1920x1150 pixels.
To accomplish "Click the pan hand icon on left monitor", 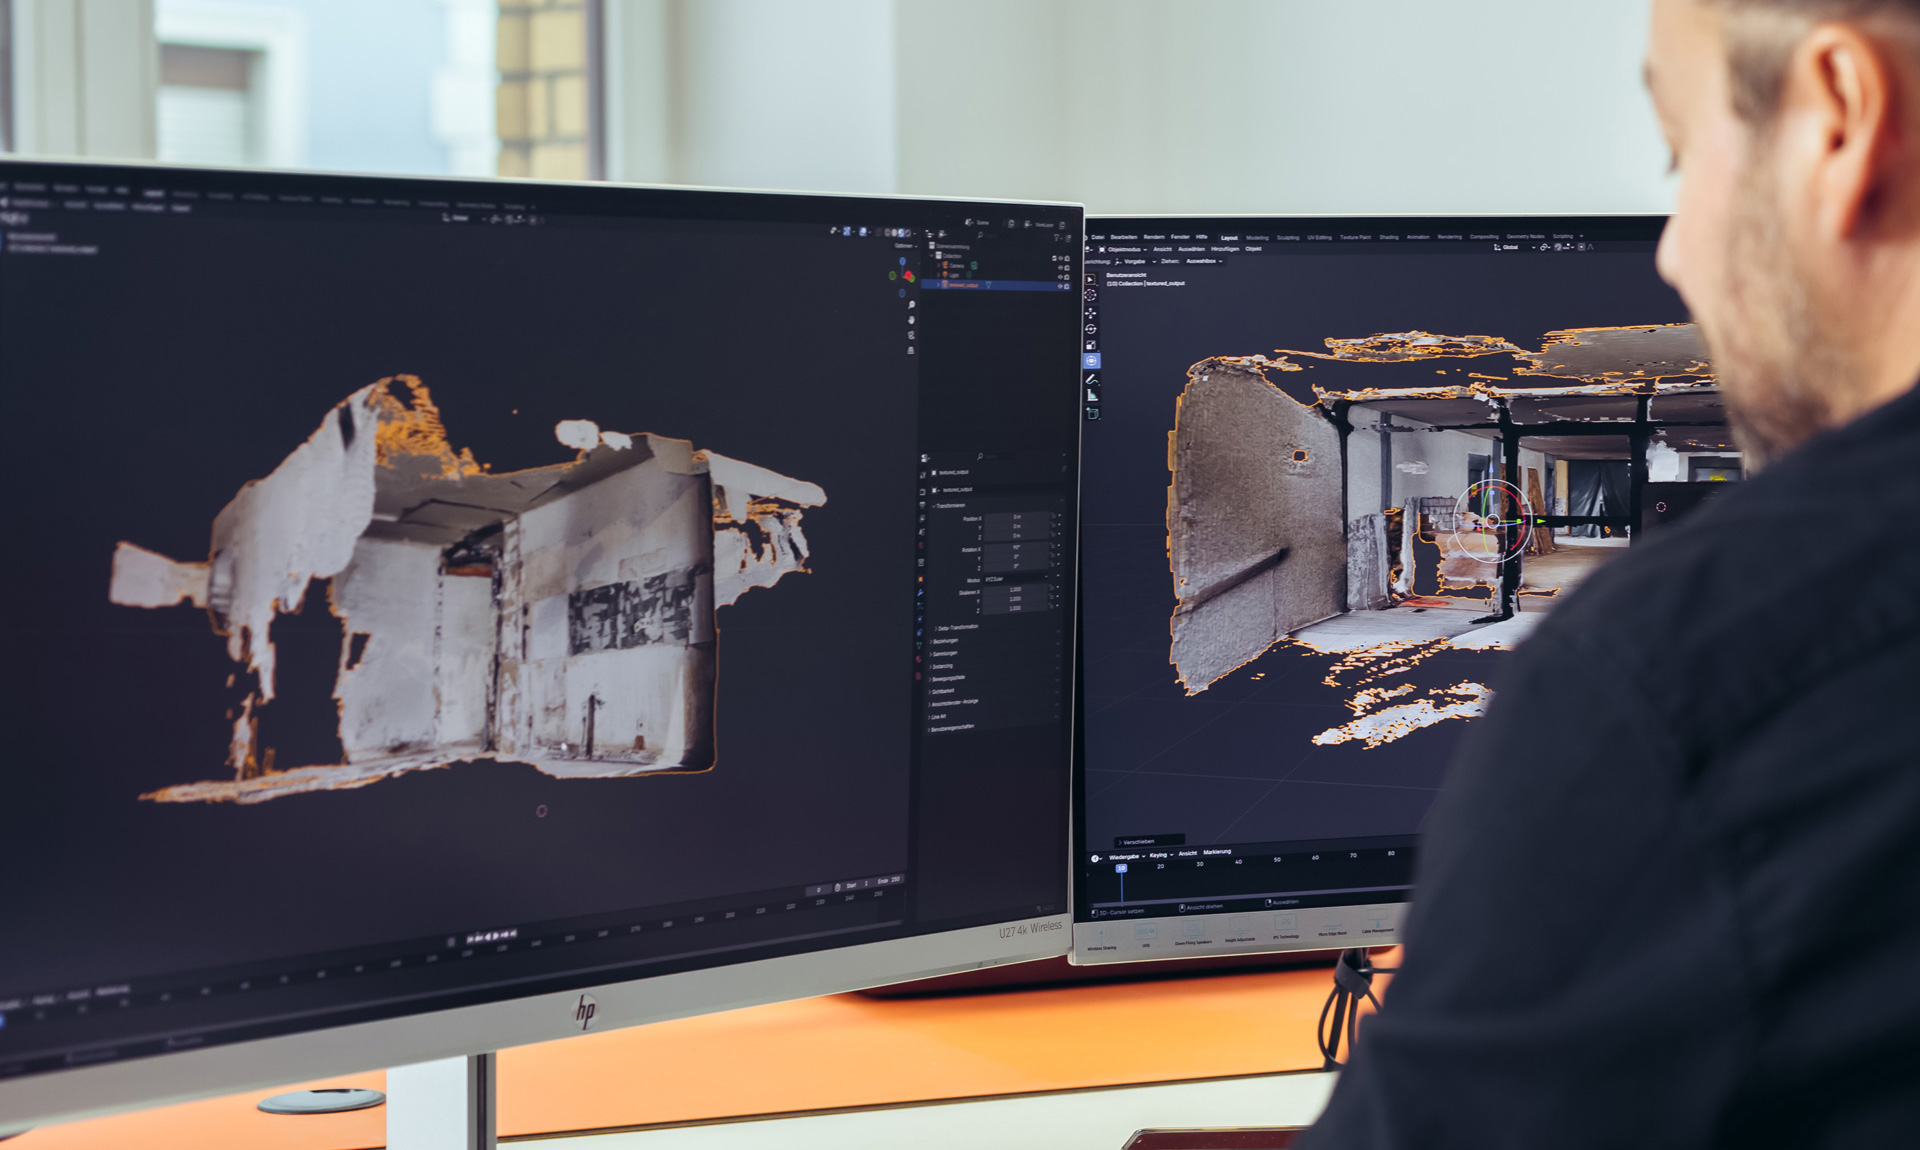I will 911,320.
